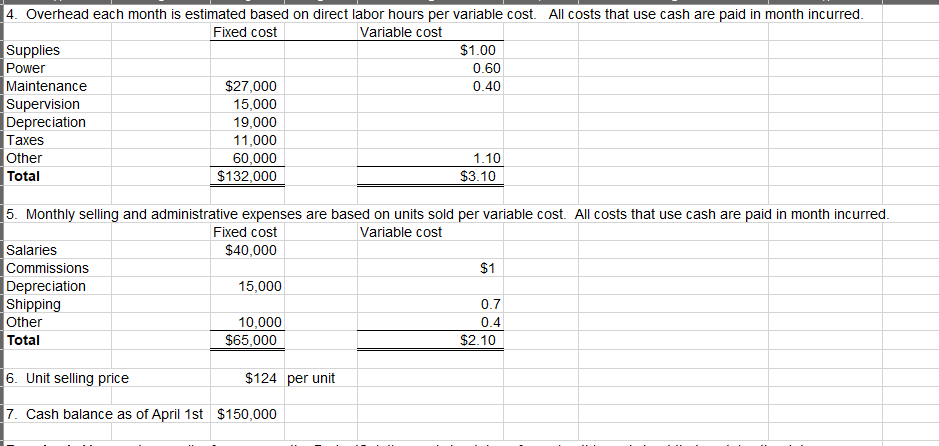Select the Commissions row label
939x446 pixels.
tap(47, 268)
